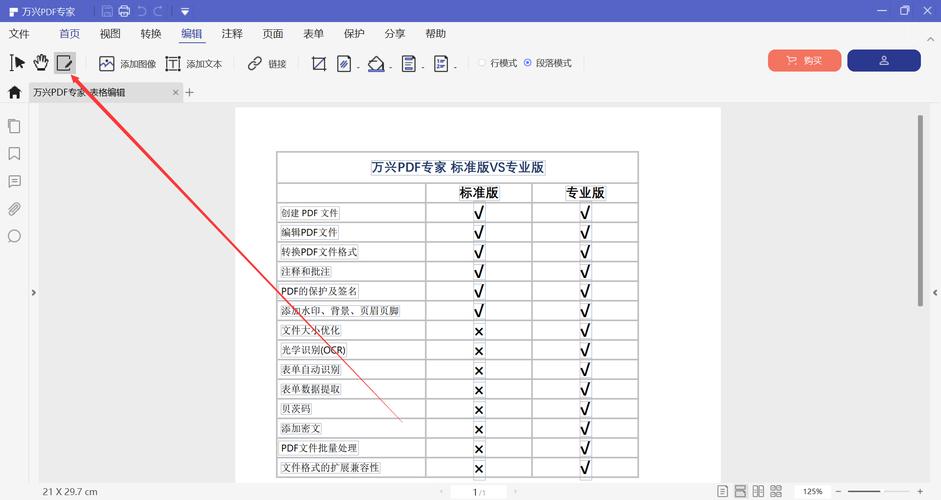This screenshot has height=500, width=941.
Task: Click the zoom slider track
Action: pos(880,491)
